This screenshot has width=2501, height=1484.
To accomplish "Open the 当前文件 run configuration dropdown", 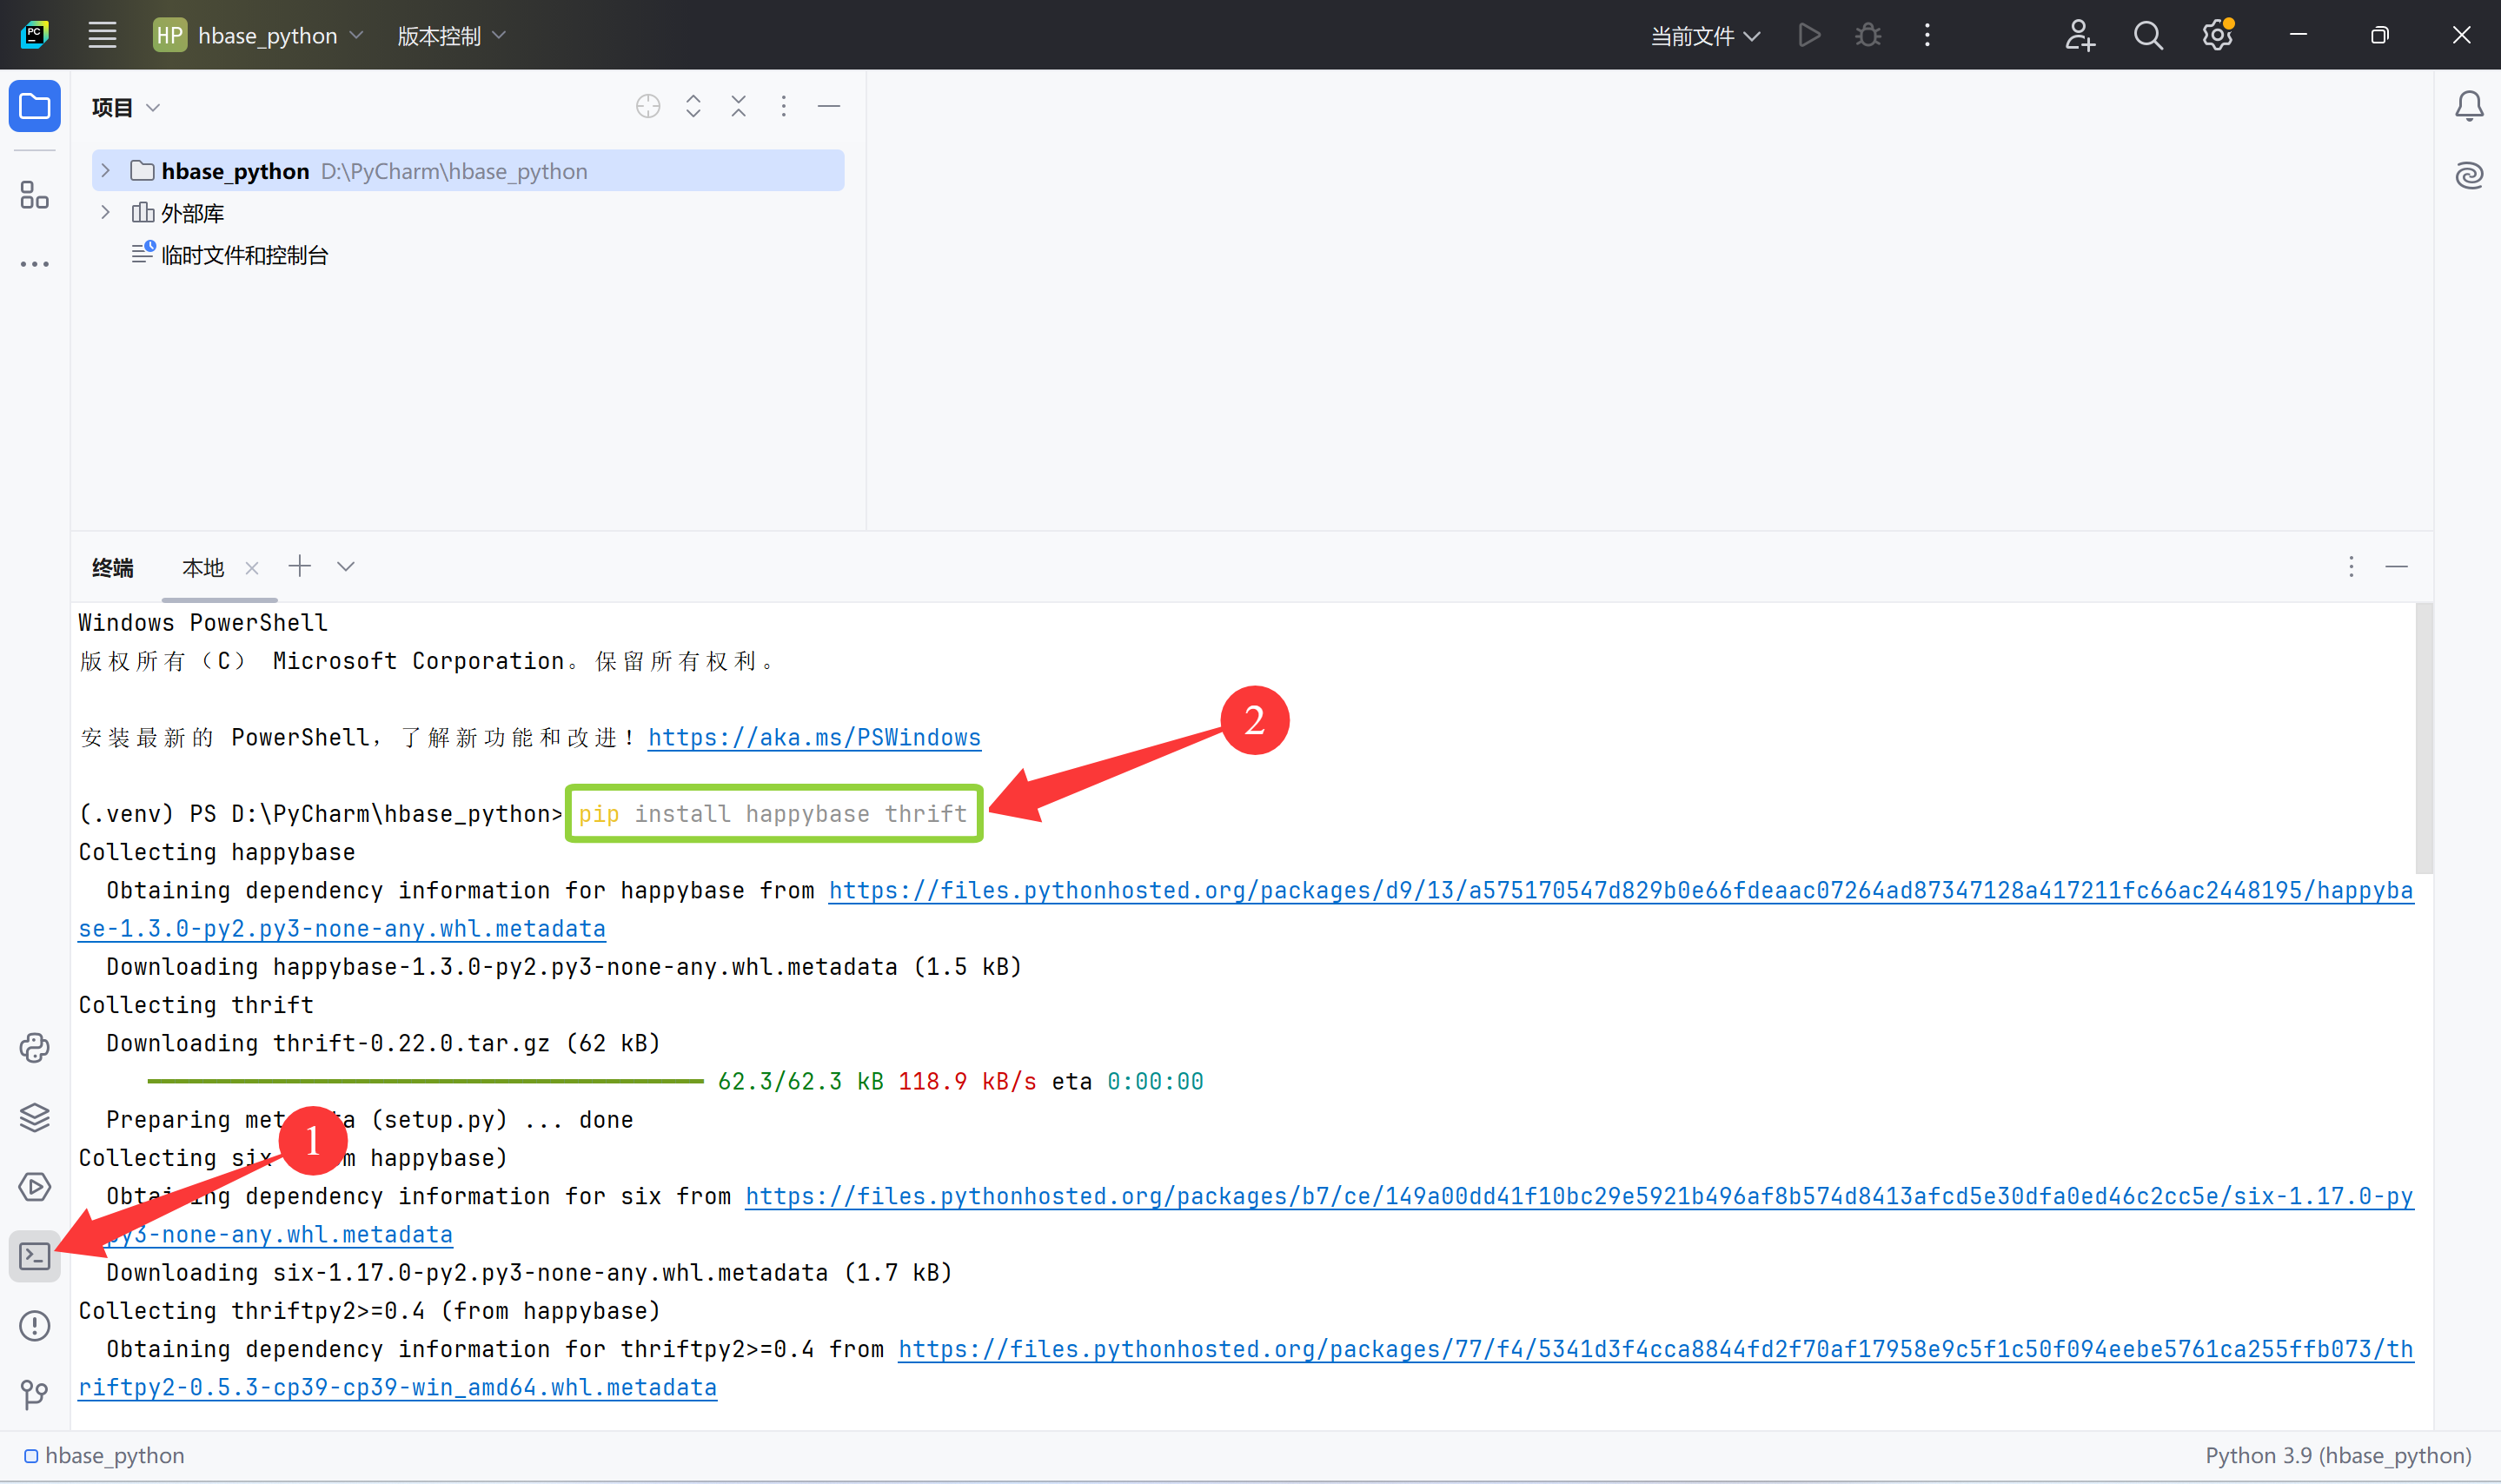I will pyautogui.click(x=1704, y=35).
